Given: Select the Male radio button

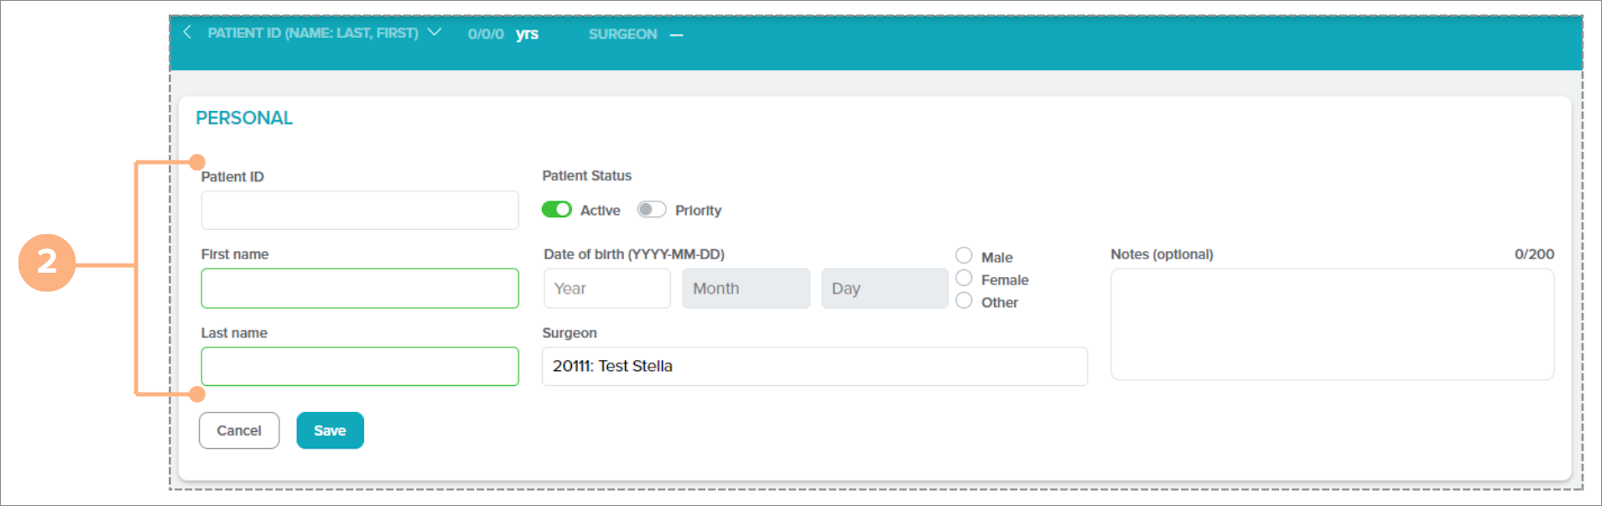Looking at the screenshot, I should (x=964, y=256).
